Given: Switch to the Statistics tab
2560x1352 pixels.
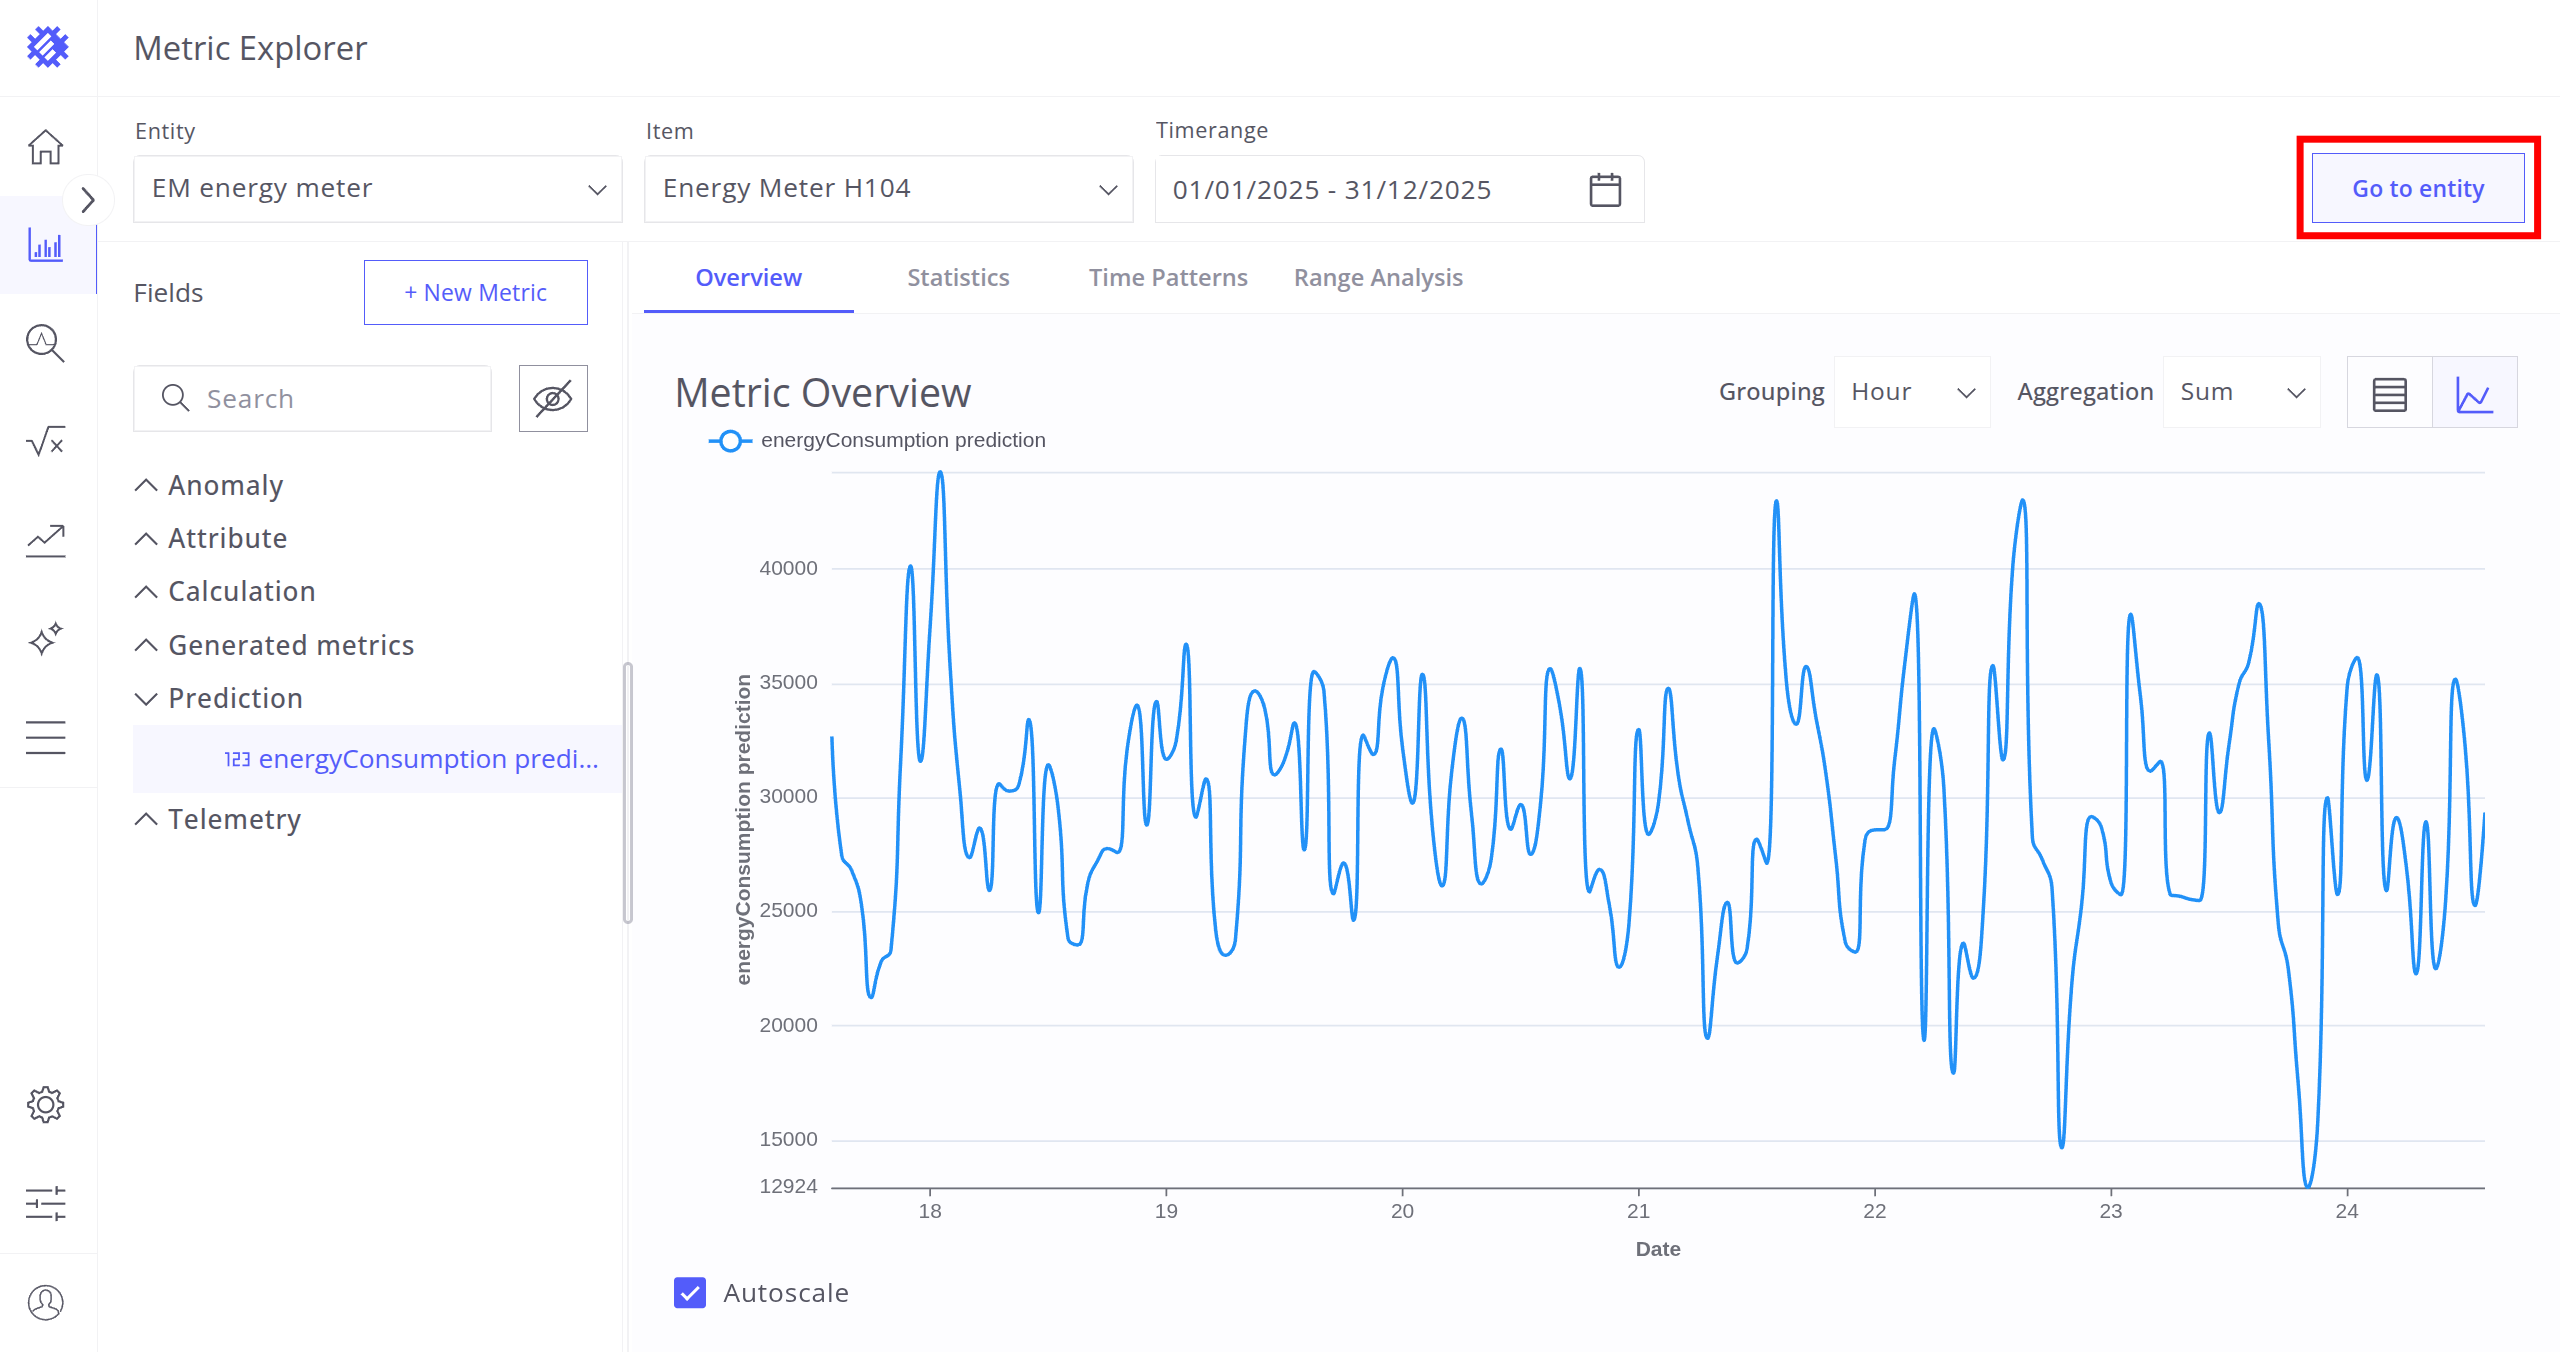Looking at the screenshot, I should 957,278.
